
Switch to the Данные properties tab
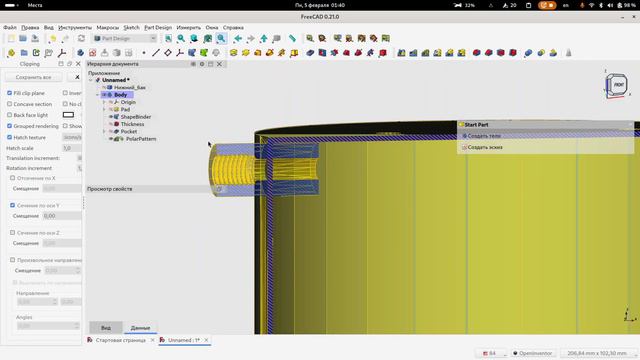[140, 328]
